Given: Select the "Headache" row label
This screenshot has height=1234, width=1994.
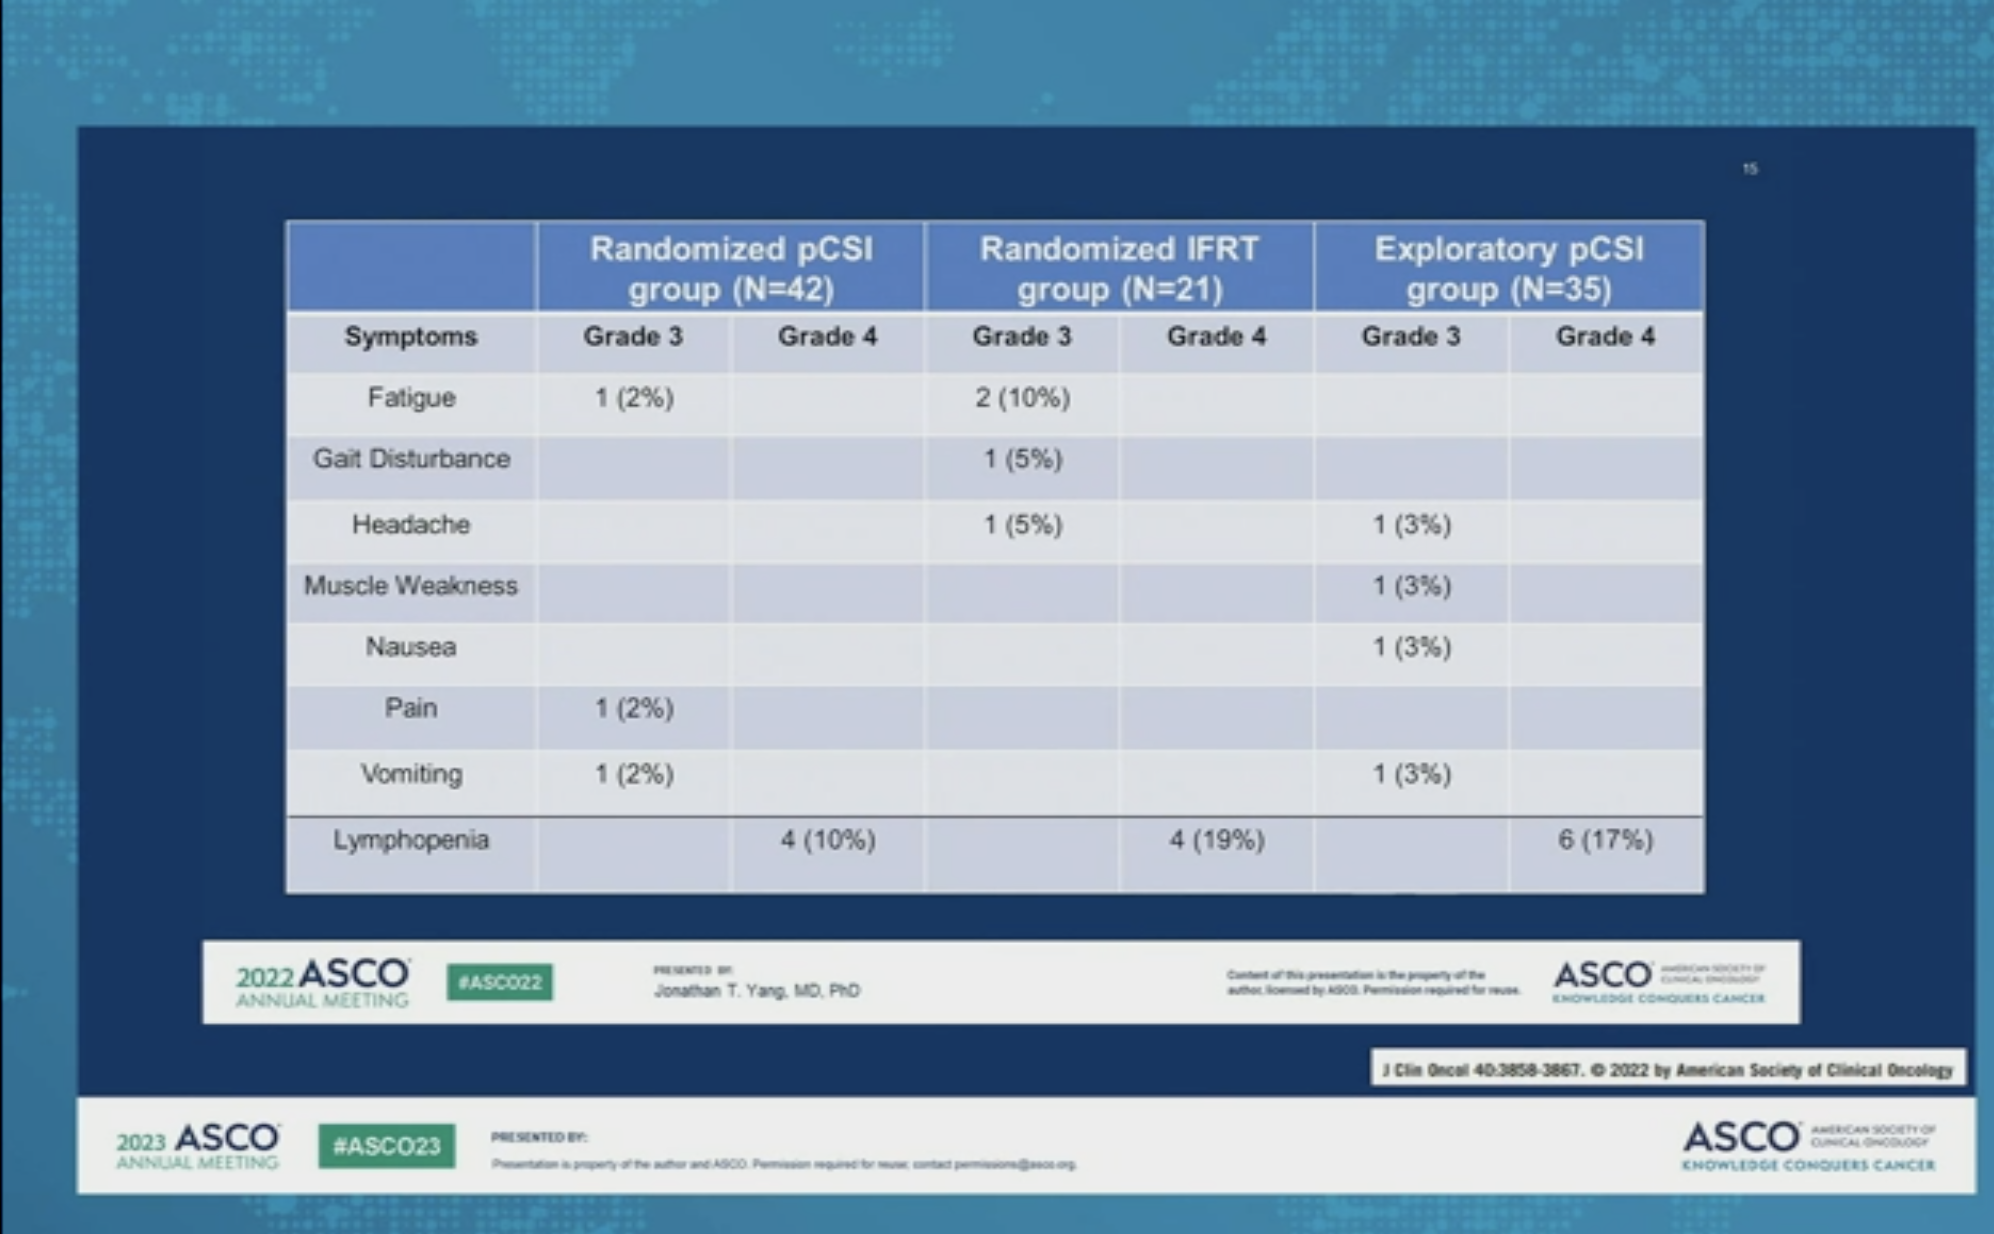Looking at the screenshot, I should 411,524.
